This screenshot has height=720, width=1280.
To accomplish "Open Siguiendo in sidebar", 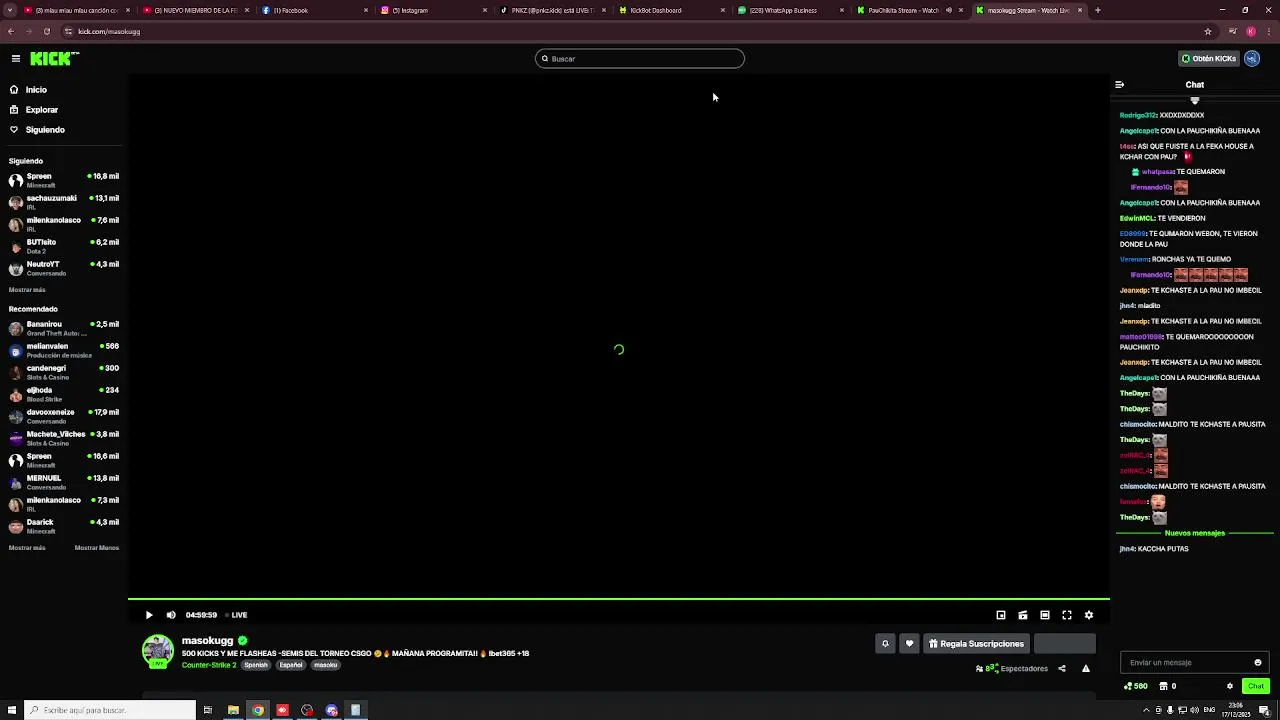I will (x=45, y=130).
